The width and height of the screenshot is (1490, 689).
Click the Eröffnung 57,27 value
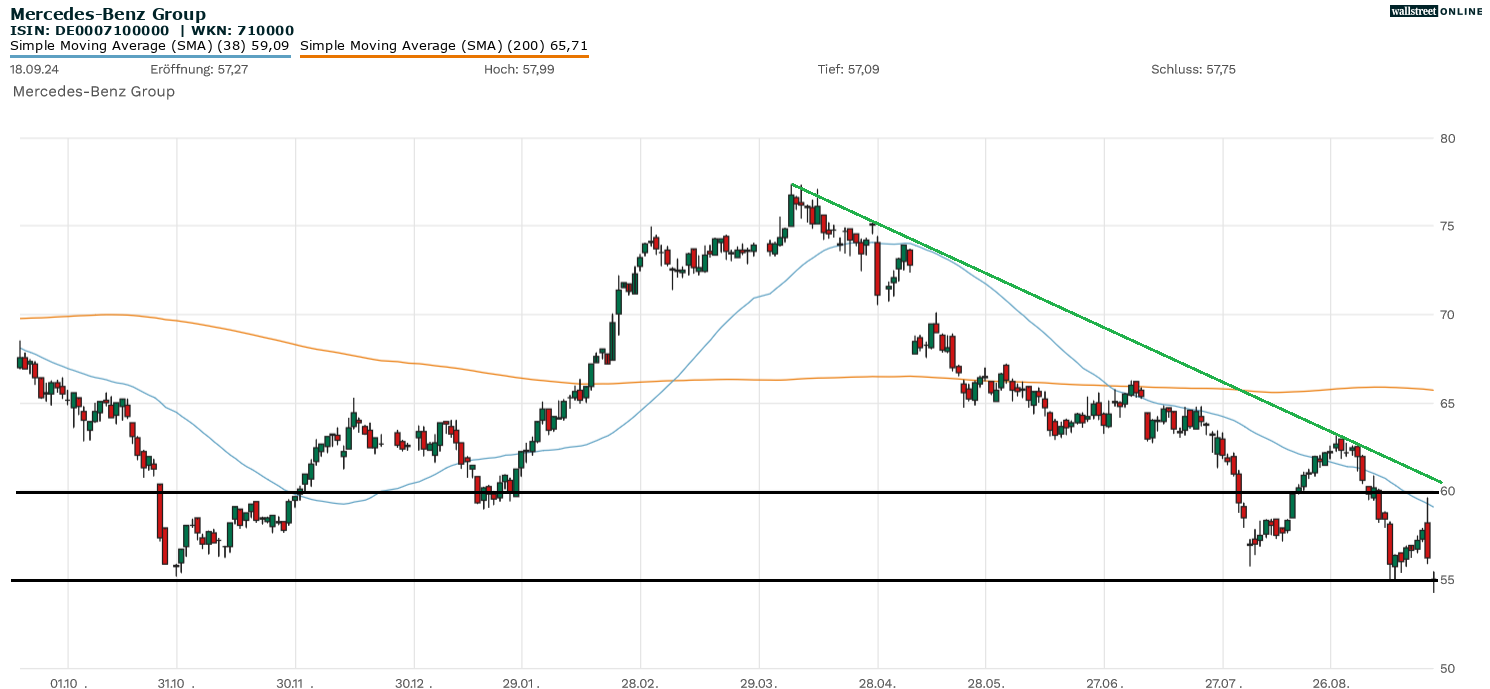tap(199, 69)
